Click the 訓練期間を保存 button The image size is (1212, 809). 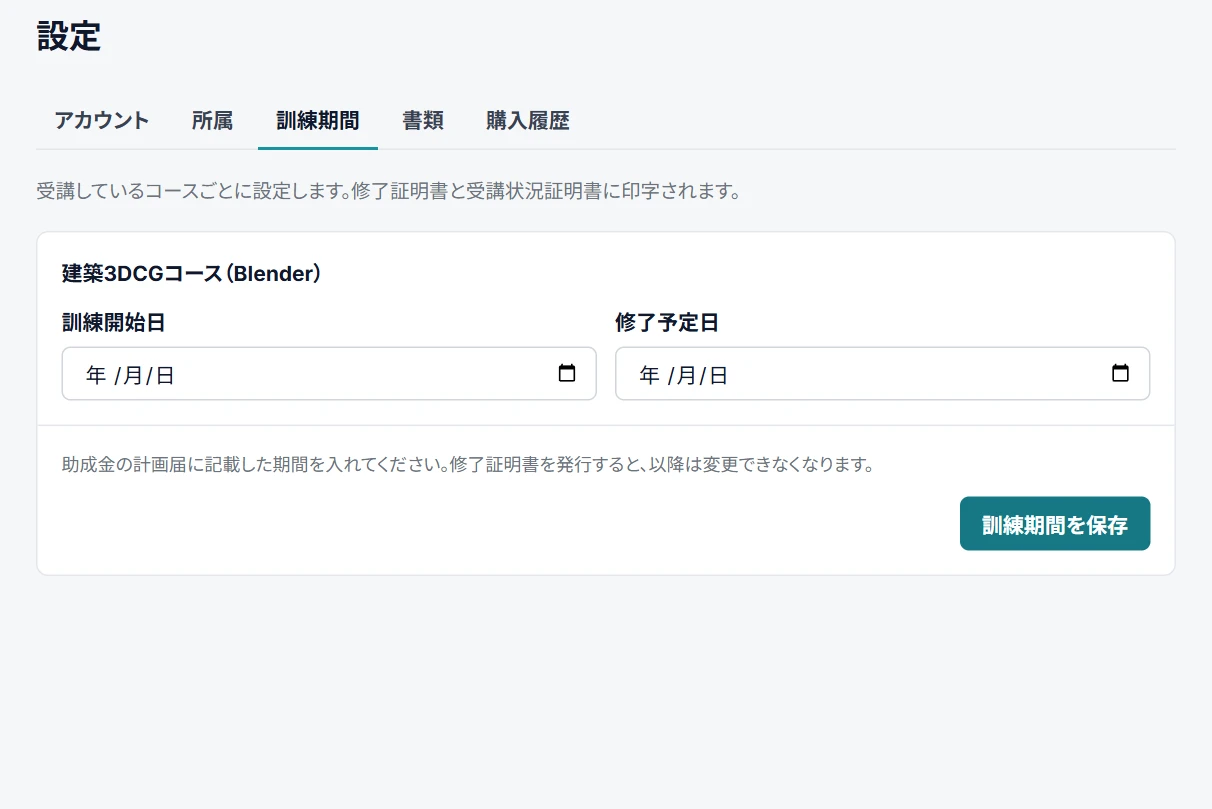tap(1055, 524)
